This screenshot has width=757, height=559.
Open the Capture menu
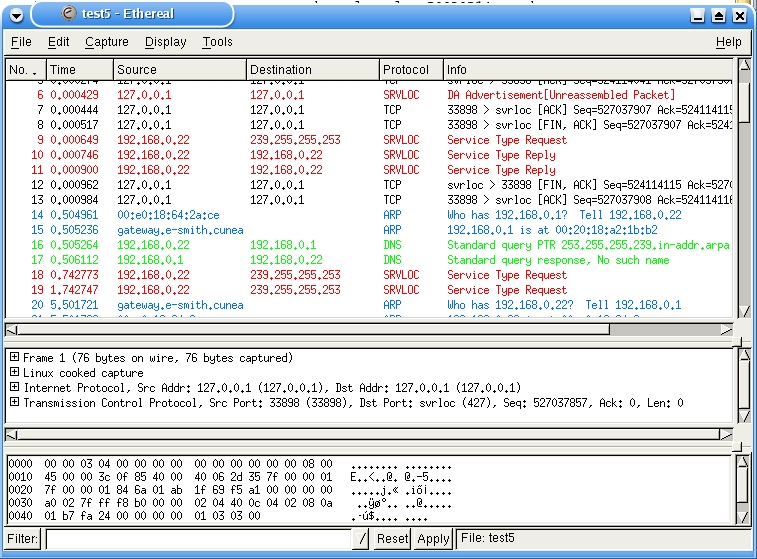coord(107,42)
